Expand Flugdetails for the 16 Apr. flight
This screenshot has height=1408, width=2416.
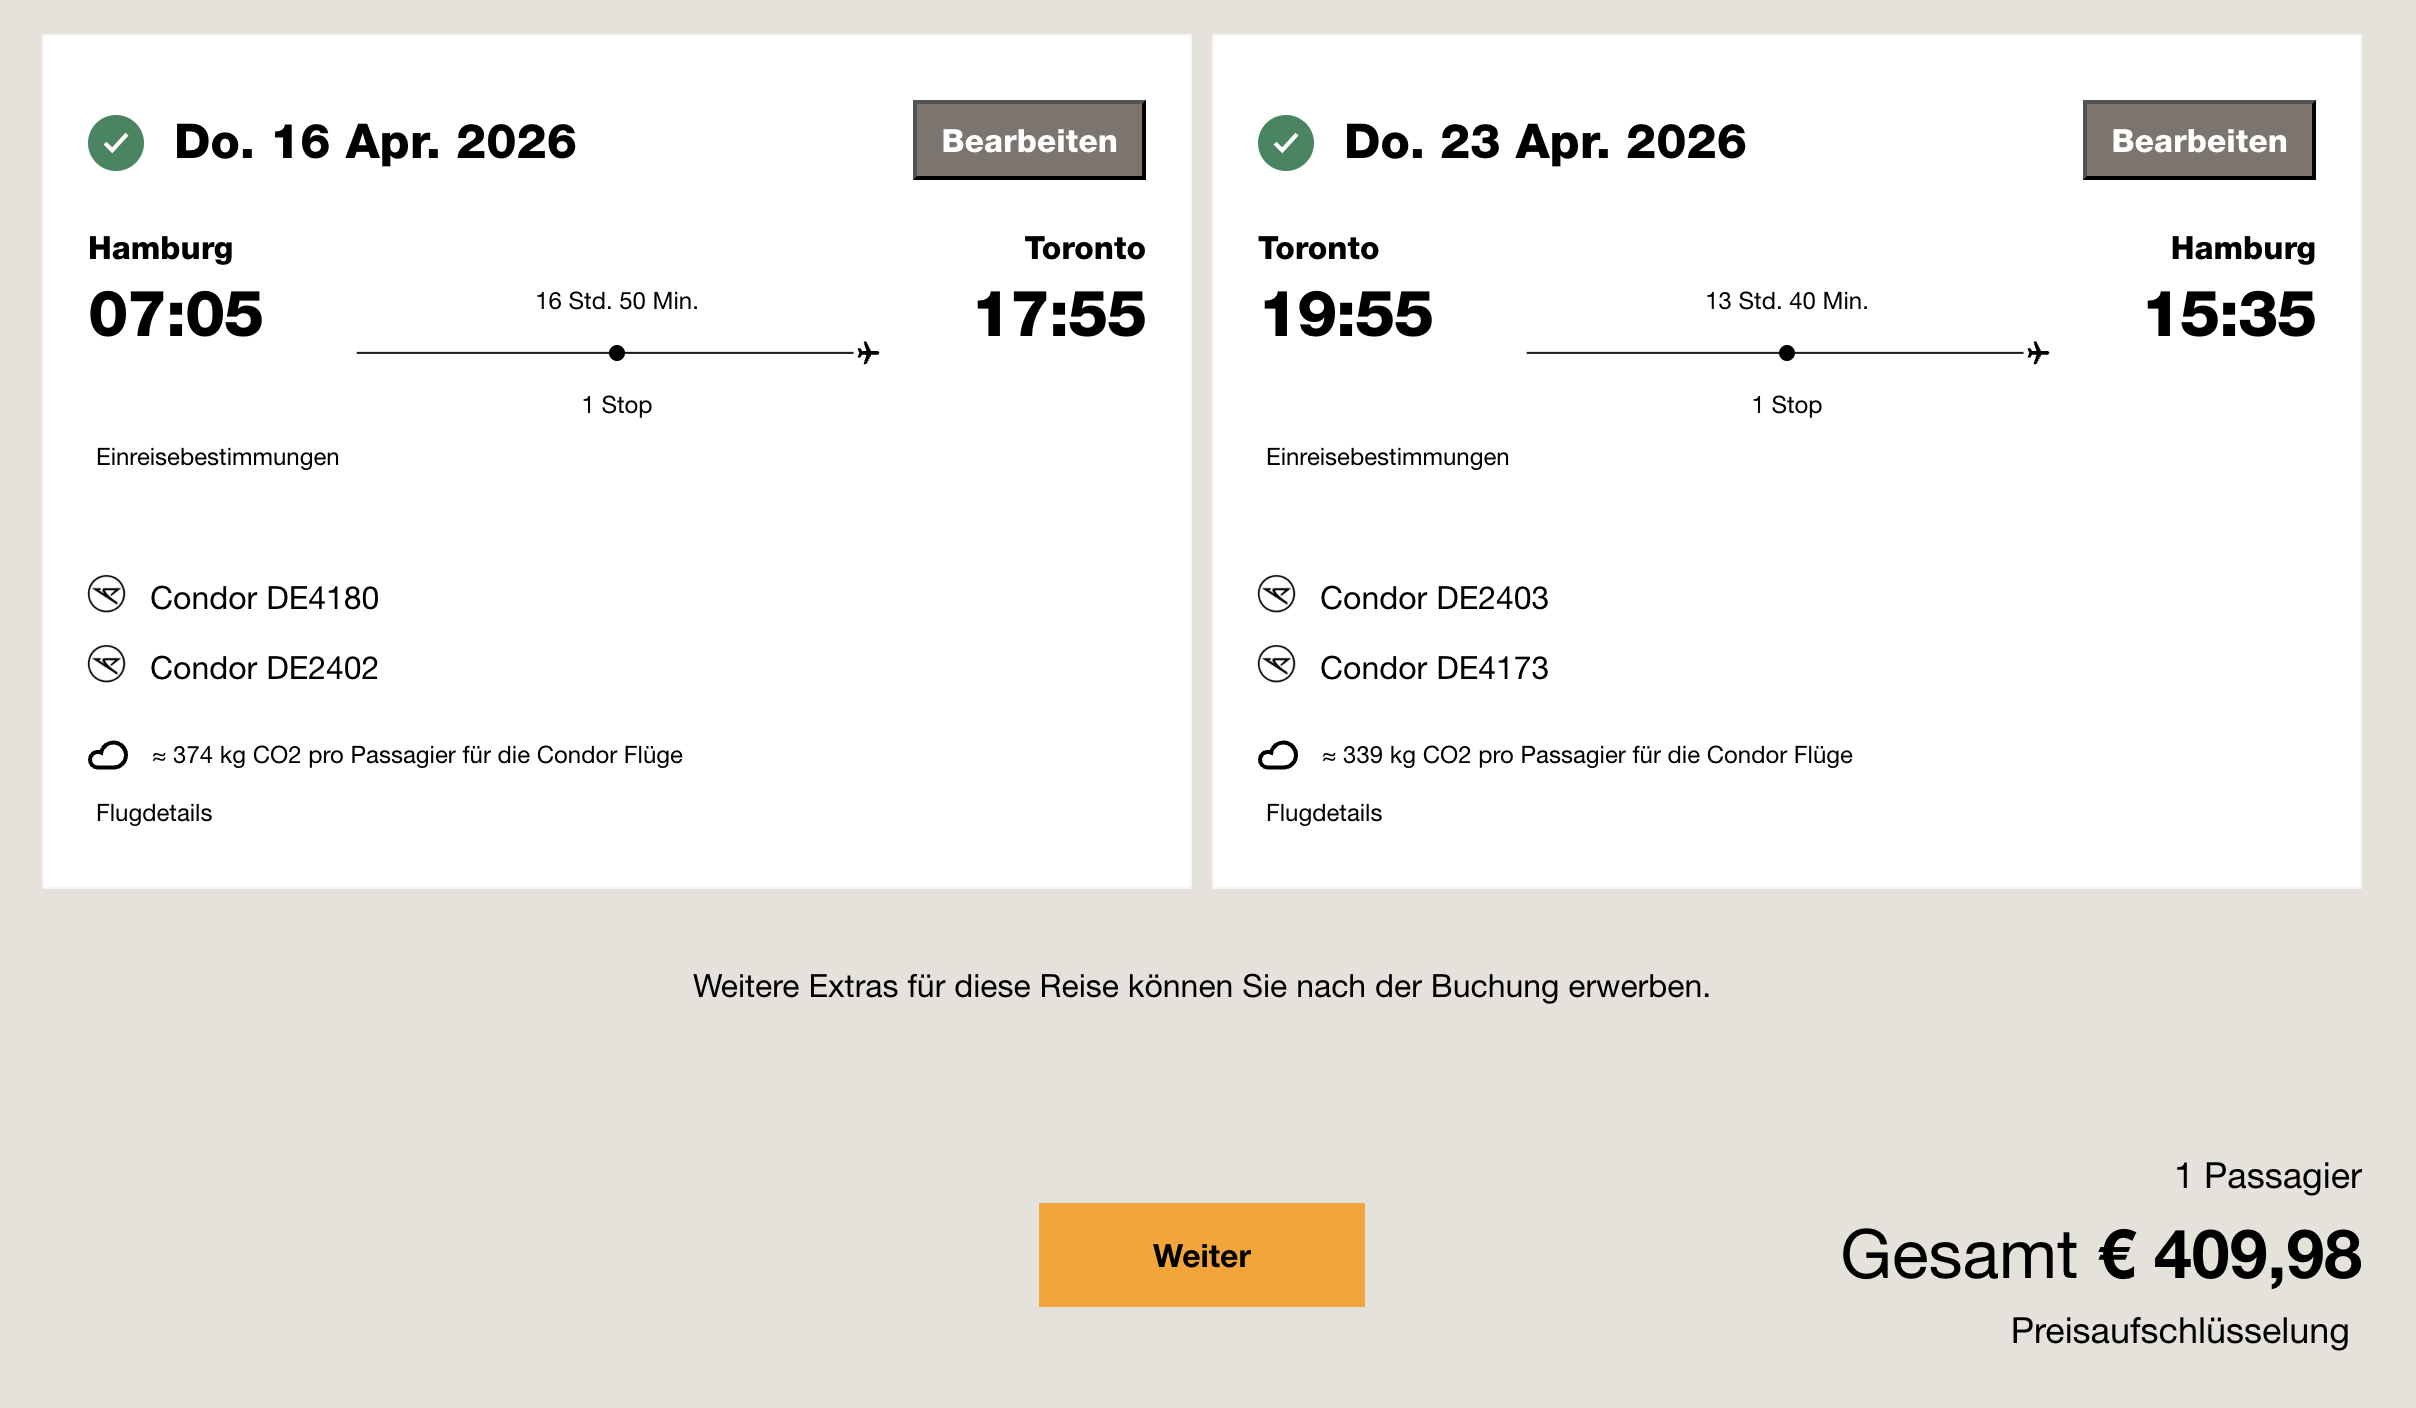(x=154, y=813)
